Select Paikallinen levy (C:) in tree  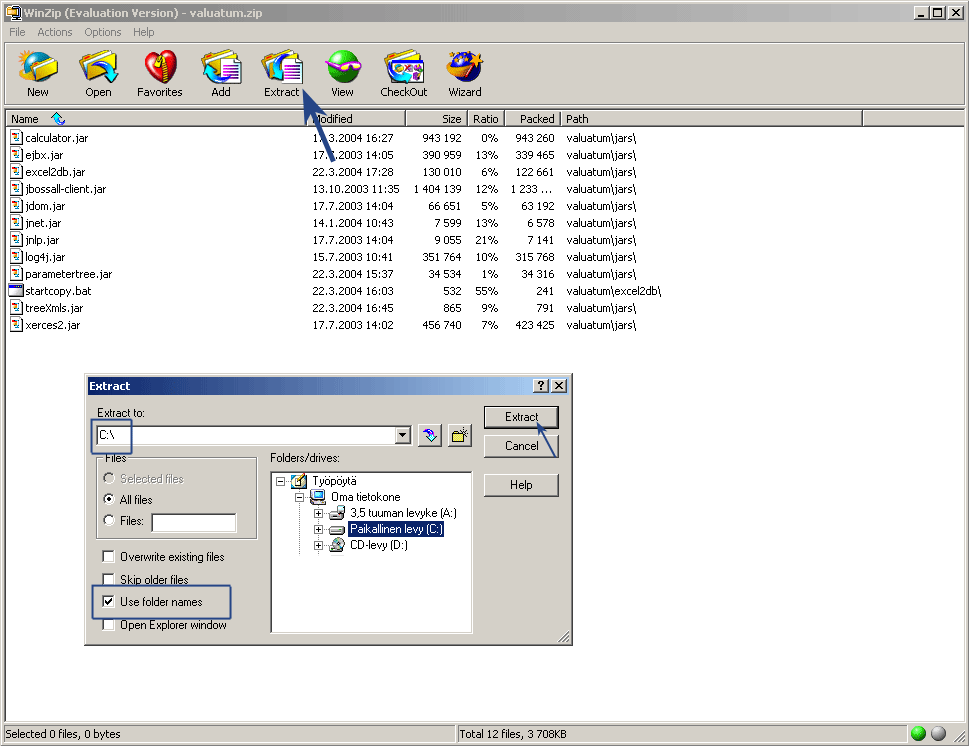coord(396,529)
